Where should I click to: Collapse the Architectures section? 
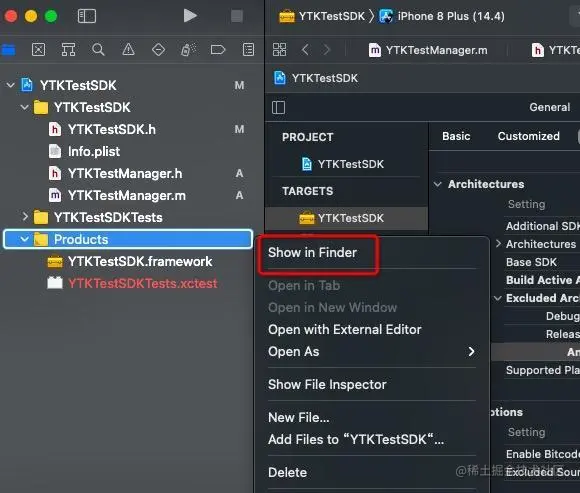click(438, 184)
